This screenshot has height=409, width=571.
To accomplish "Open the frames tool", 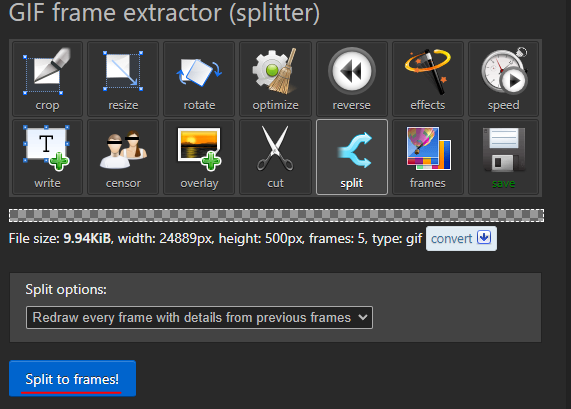I will [428, 157].
